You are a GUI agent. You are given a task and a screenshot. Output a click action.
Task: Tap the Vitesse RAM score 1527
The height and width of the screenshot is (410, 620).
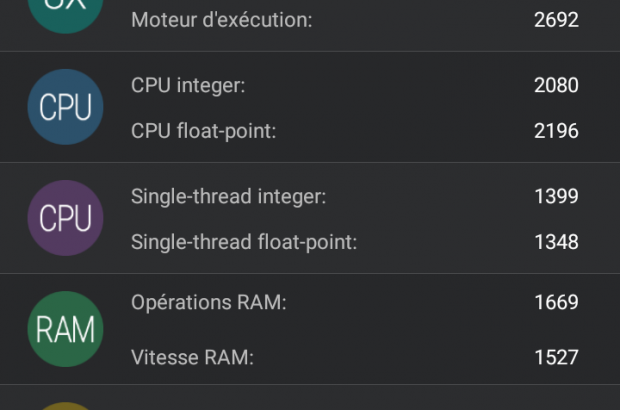556,357
